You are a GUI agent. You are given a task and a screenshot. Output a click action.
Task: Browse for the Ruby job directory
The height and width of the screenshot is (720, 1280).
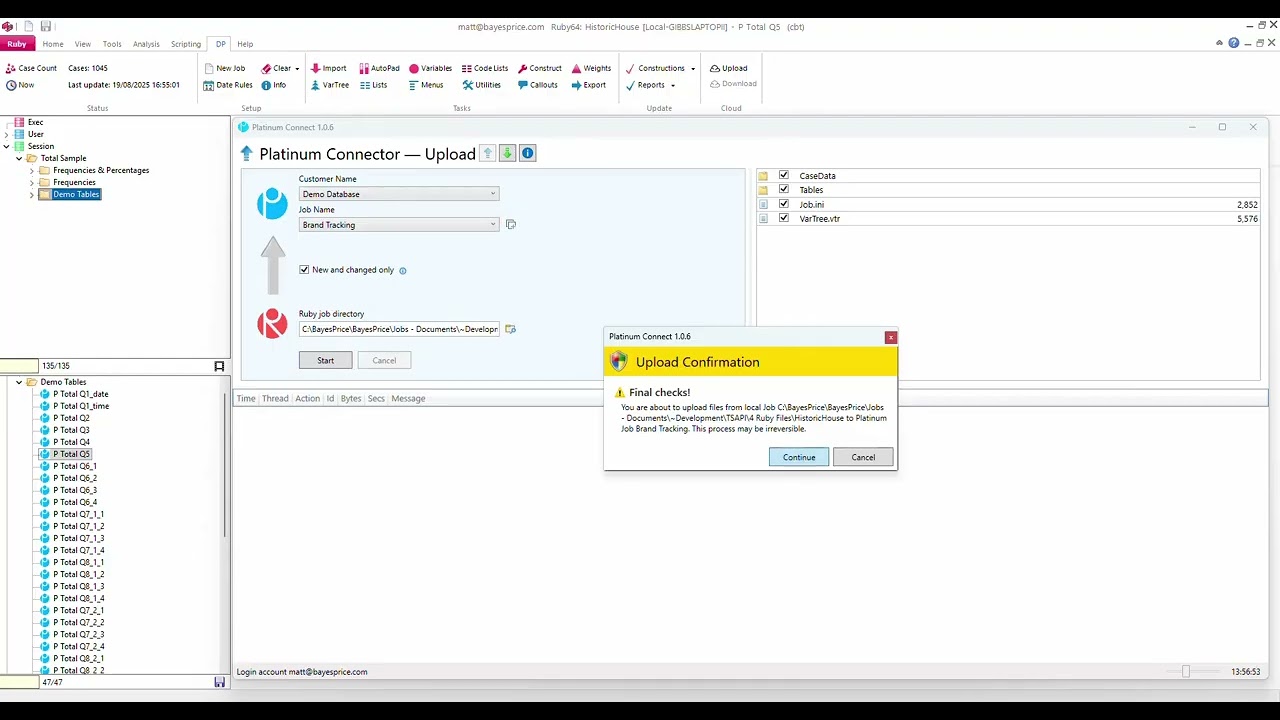(x=510, y=329)
